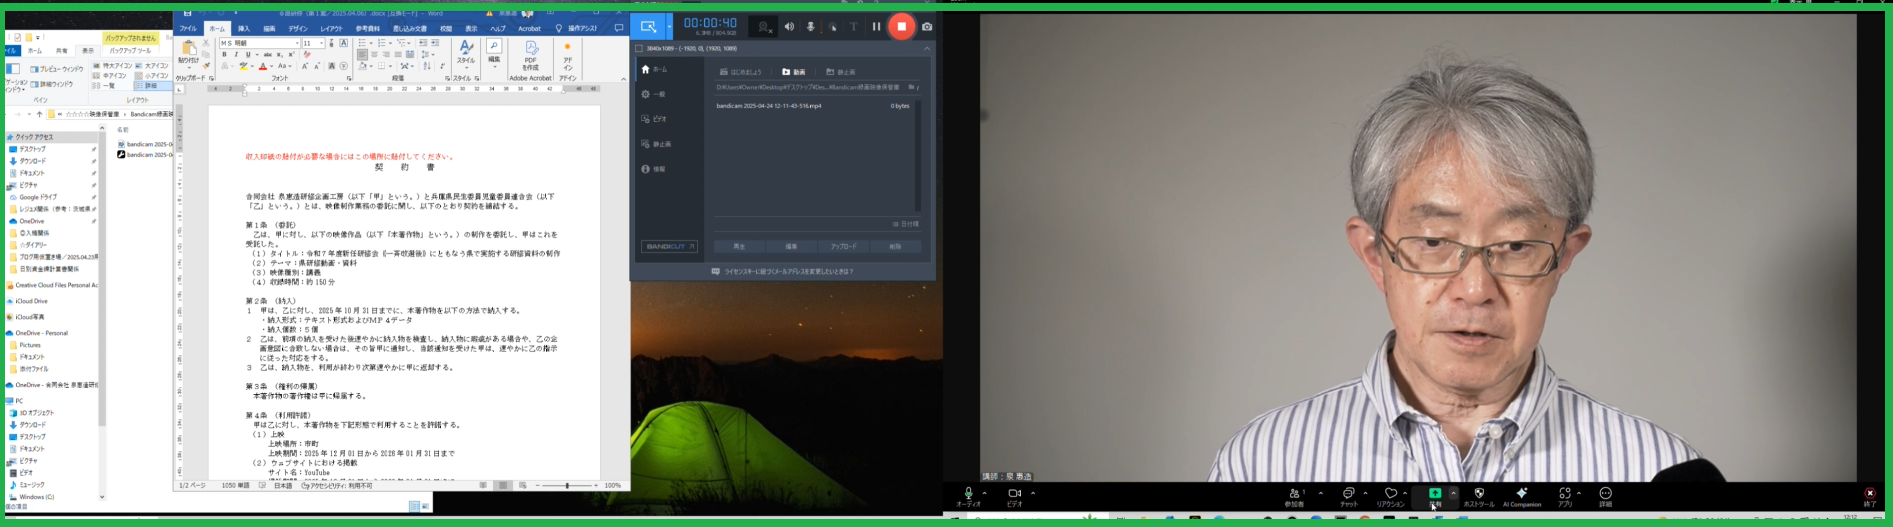
Task: Open Bandicam Video sidebar section
Action: [654, 119]
